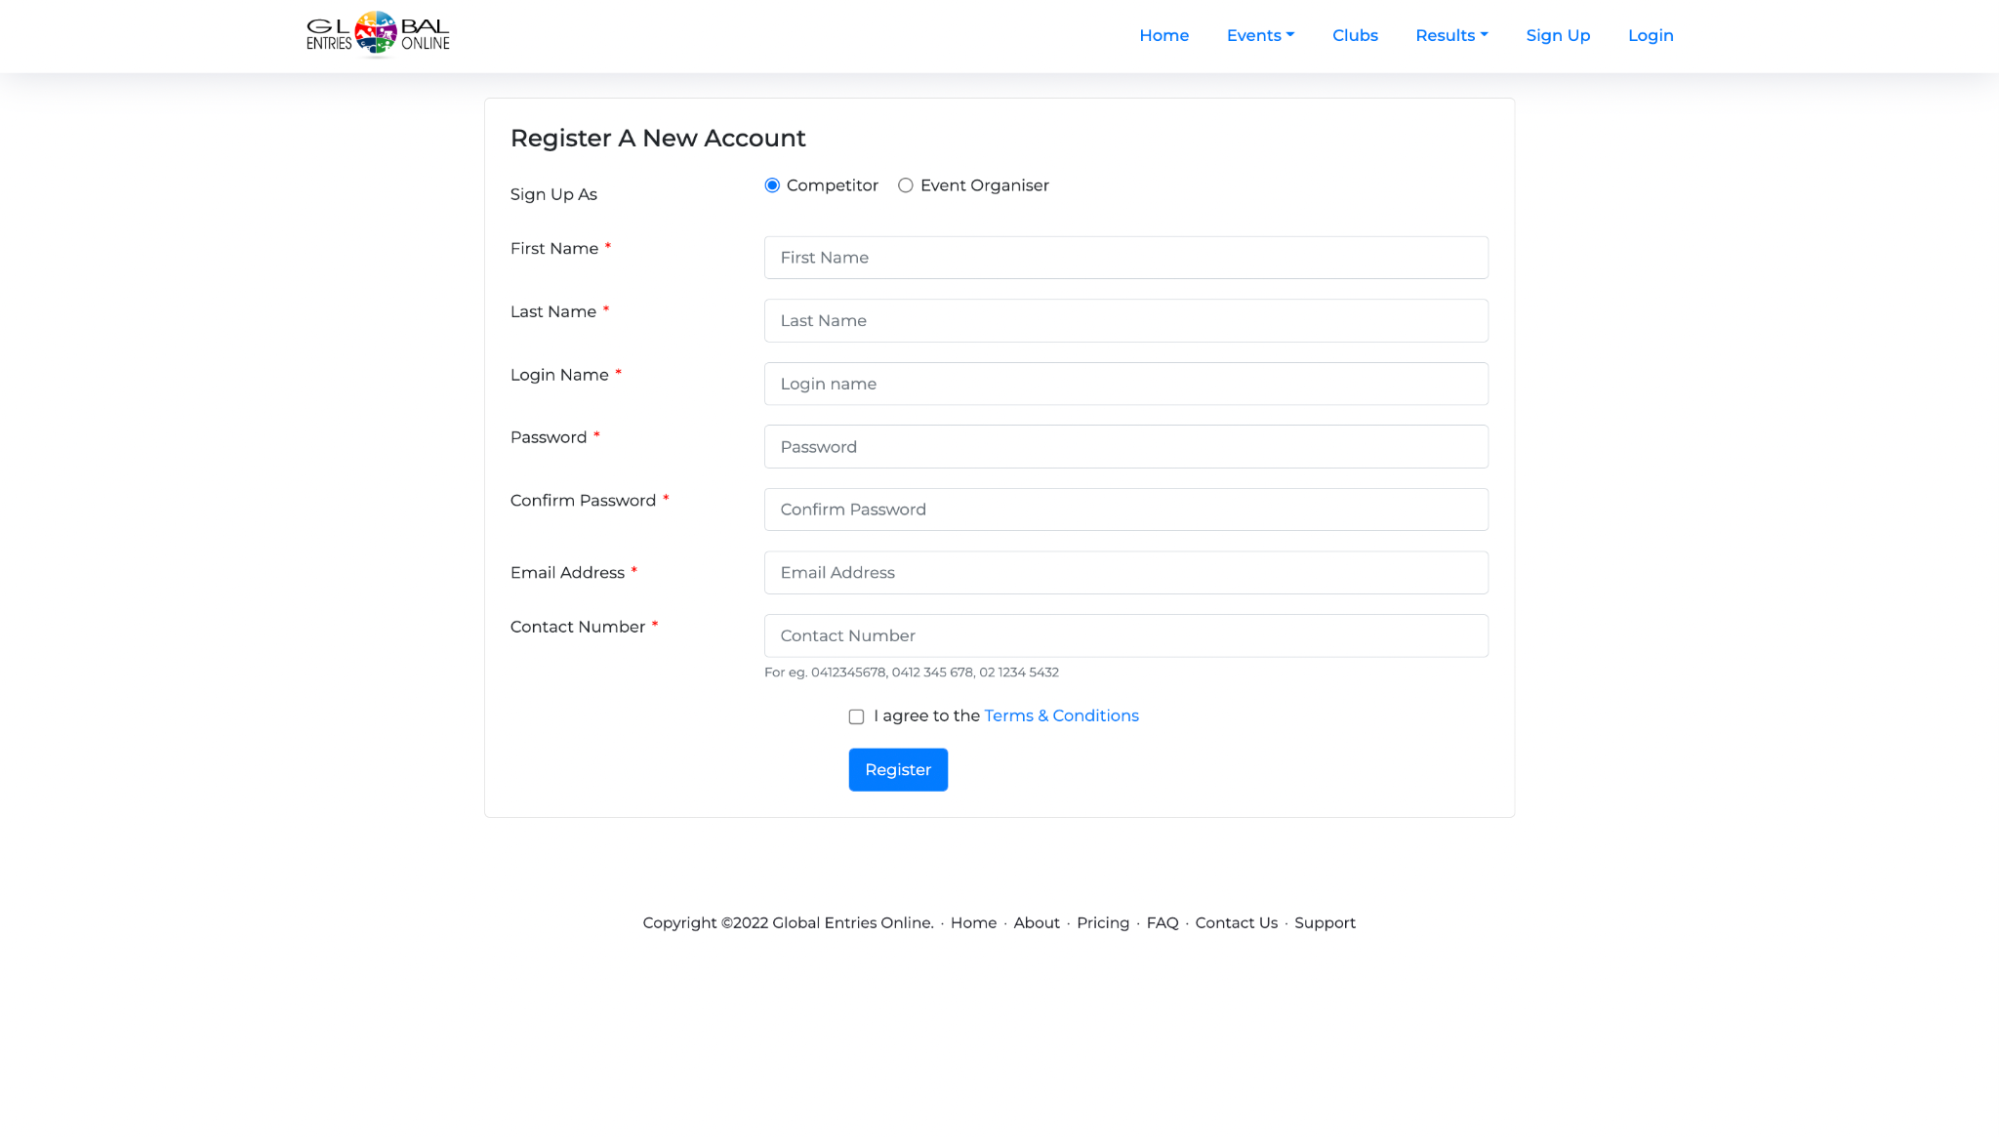Open the Login page link
The image size is (1999, 1139).
click(1650, 36)
